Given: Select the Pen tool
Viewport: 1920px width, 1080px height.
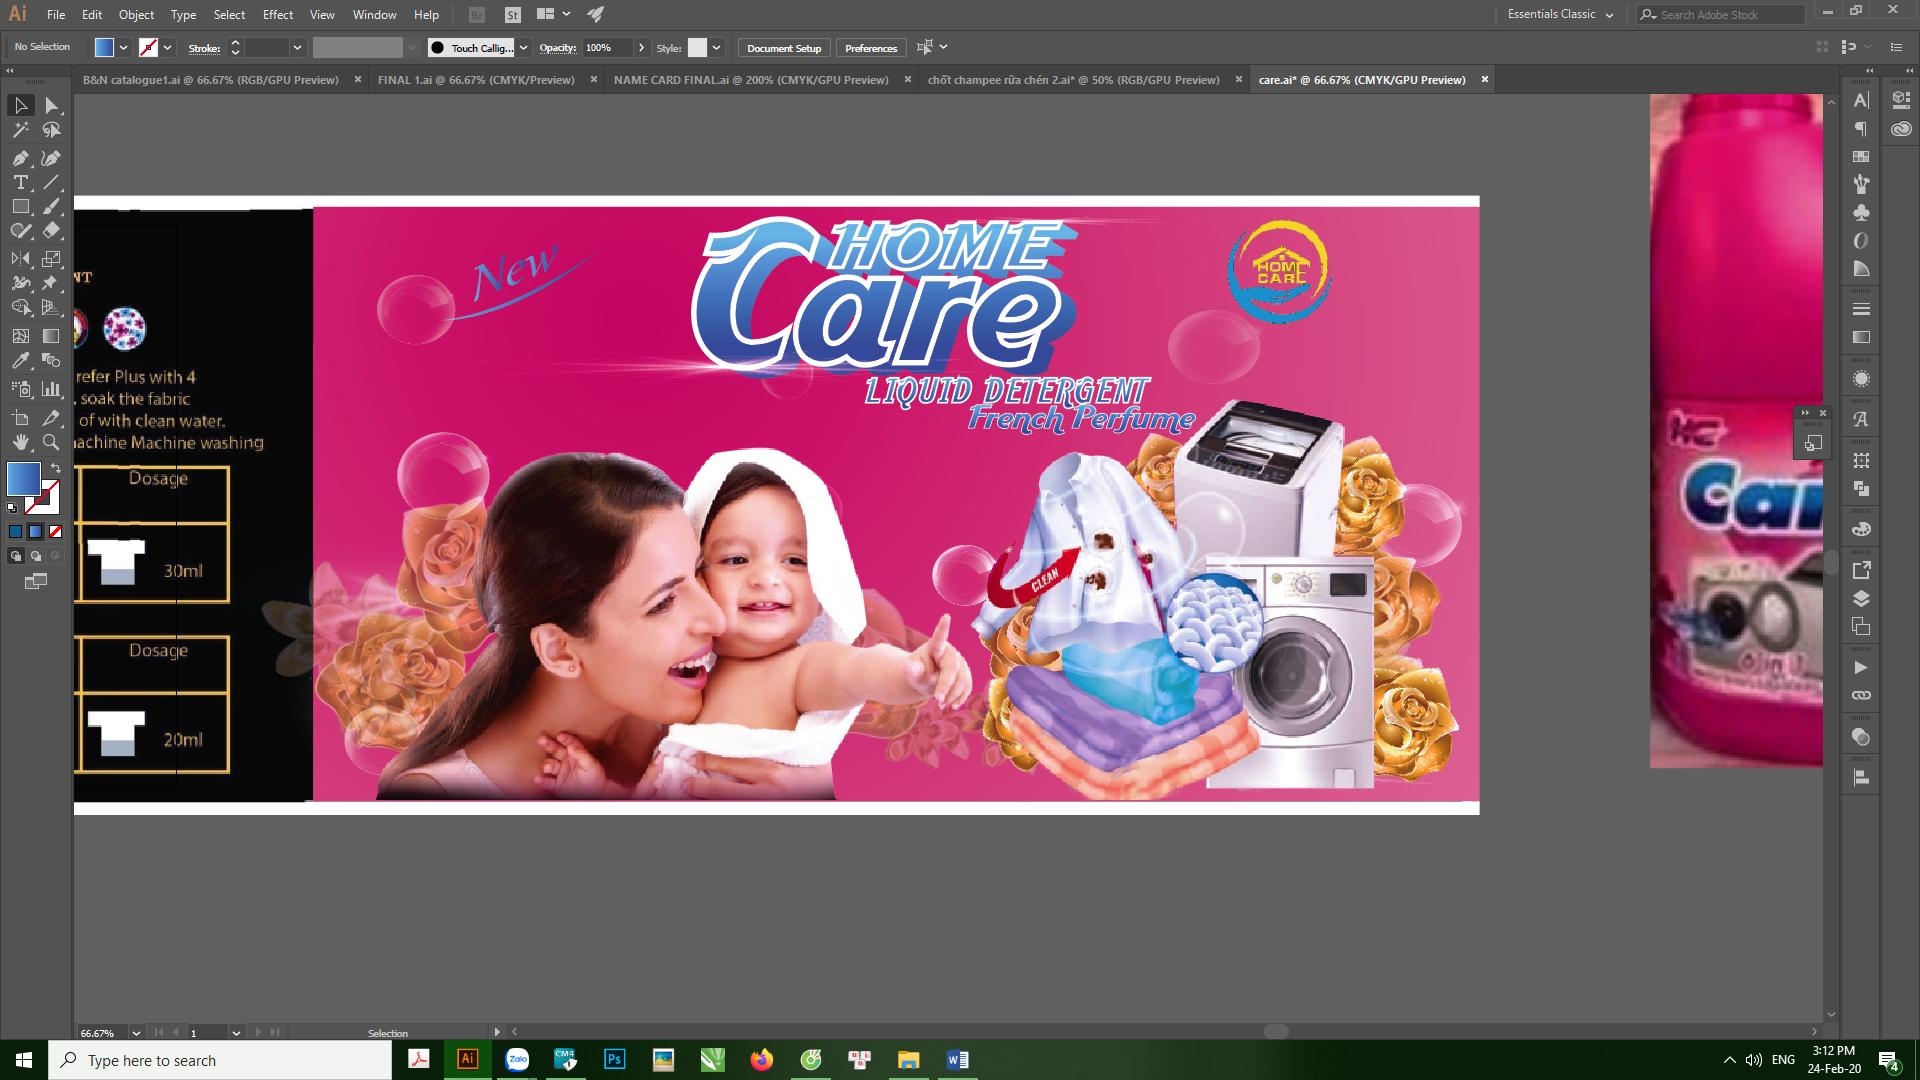Looking at the screenshot, I should pyautogui.click(x=21, y=158).
